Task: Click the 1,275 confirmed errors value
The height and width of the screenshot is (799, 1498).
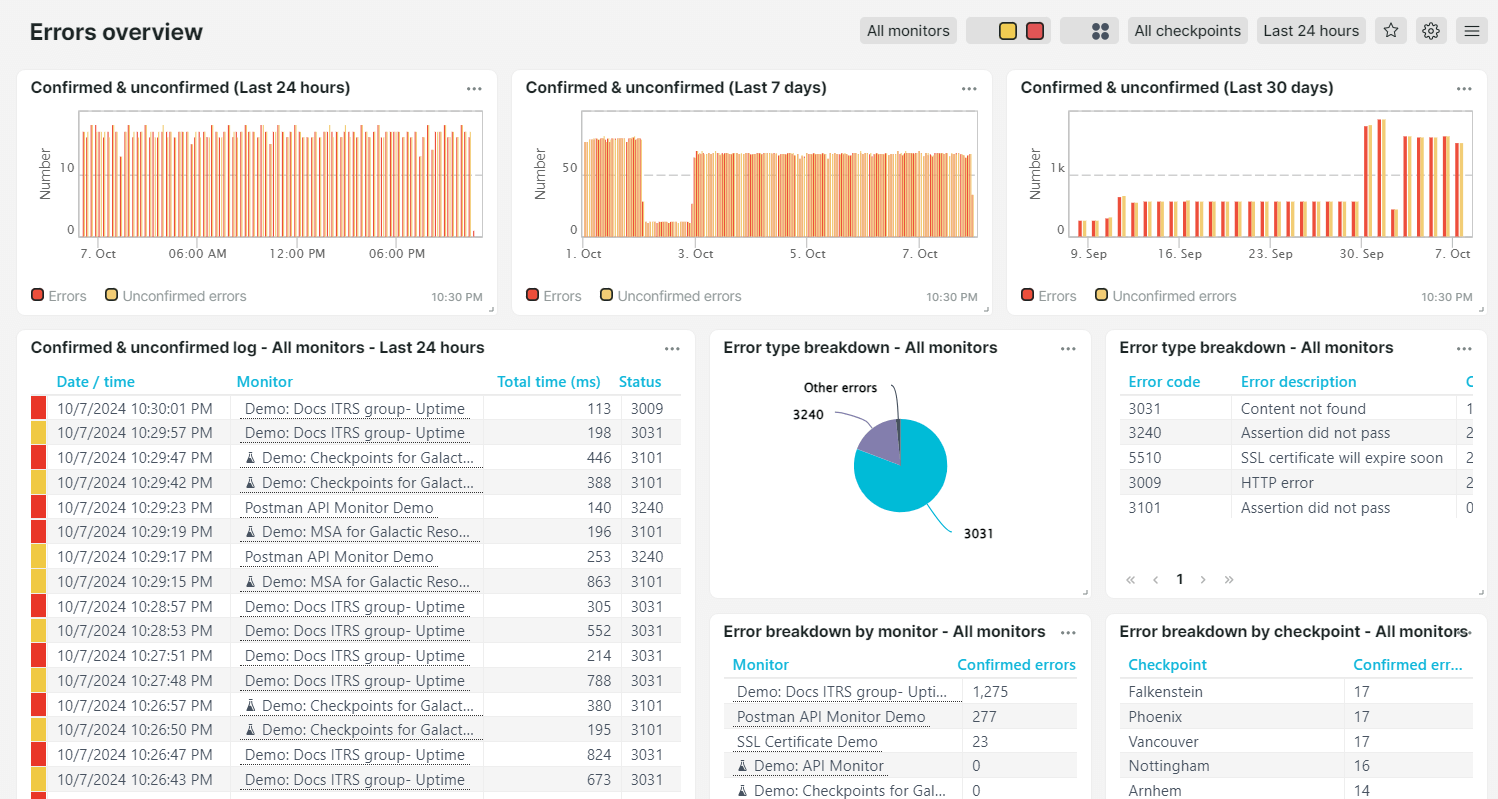Action: (990, 692)
